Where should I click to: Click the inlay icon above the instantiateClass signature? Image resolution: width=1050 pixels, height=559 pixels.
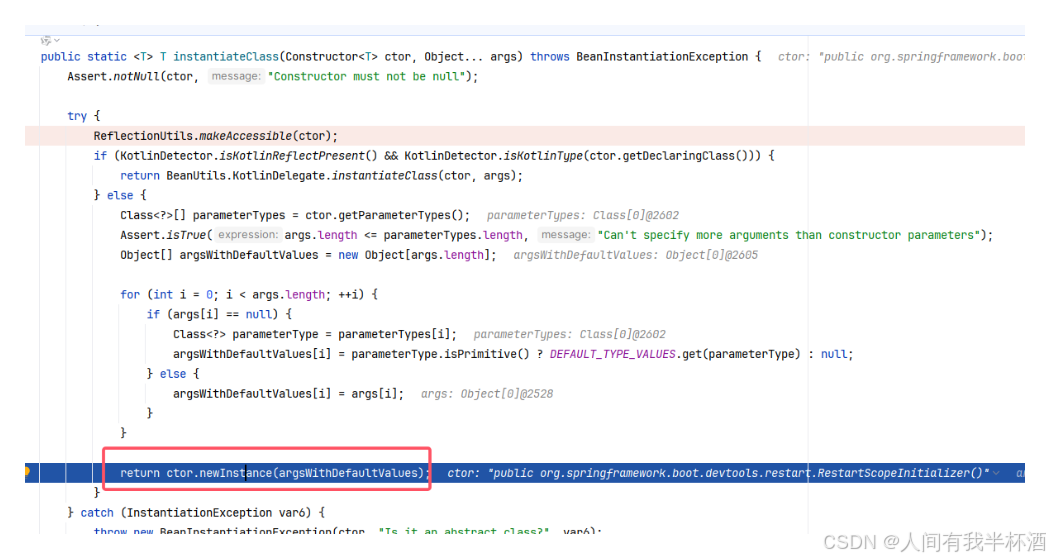[46, 41]
